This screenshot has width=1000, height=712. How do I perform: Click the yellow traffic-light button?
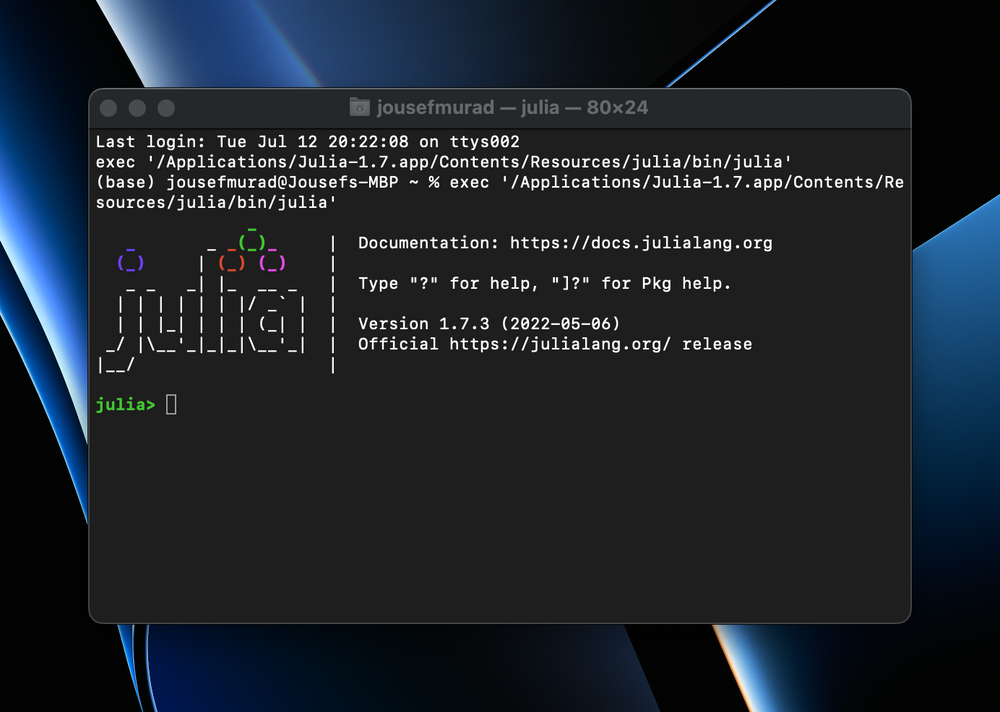tap(136, 108)
